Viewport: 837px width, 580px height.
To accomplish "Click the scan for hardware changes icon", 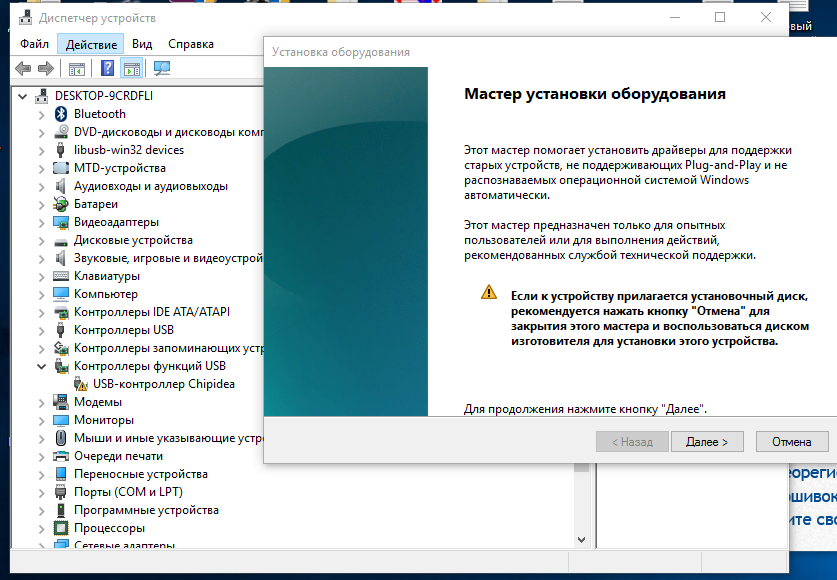I will point(162,69).
